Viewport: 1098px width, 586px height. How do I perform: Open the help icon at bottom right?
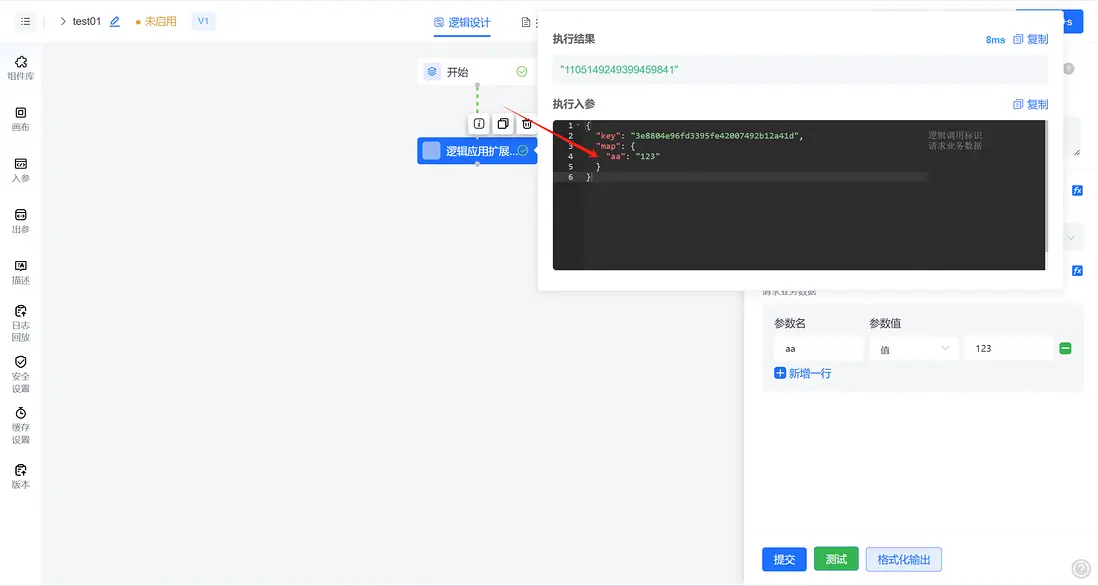(x=1080, y=568)
